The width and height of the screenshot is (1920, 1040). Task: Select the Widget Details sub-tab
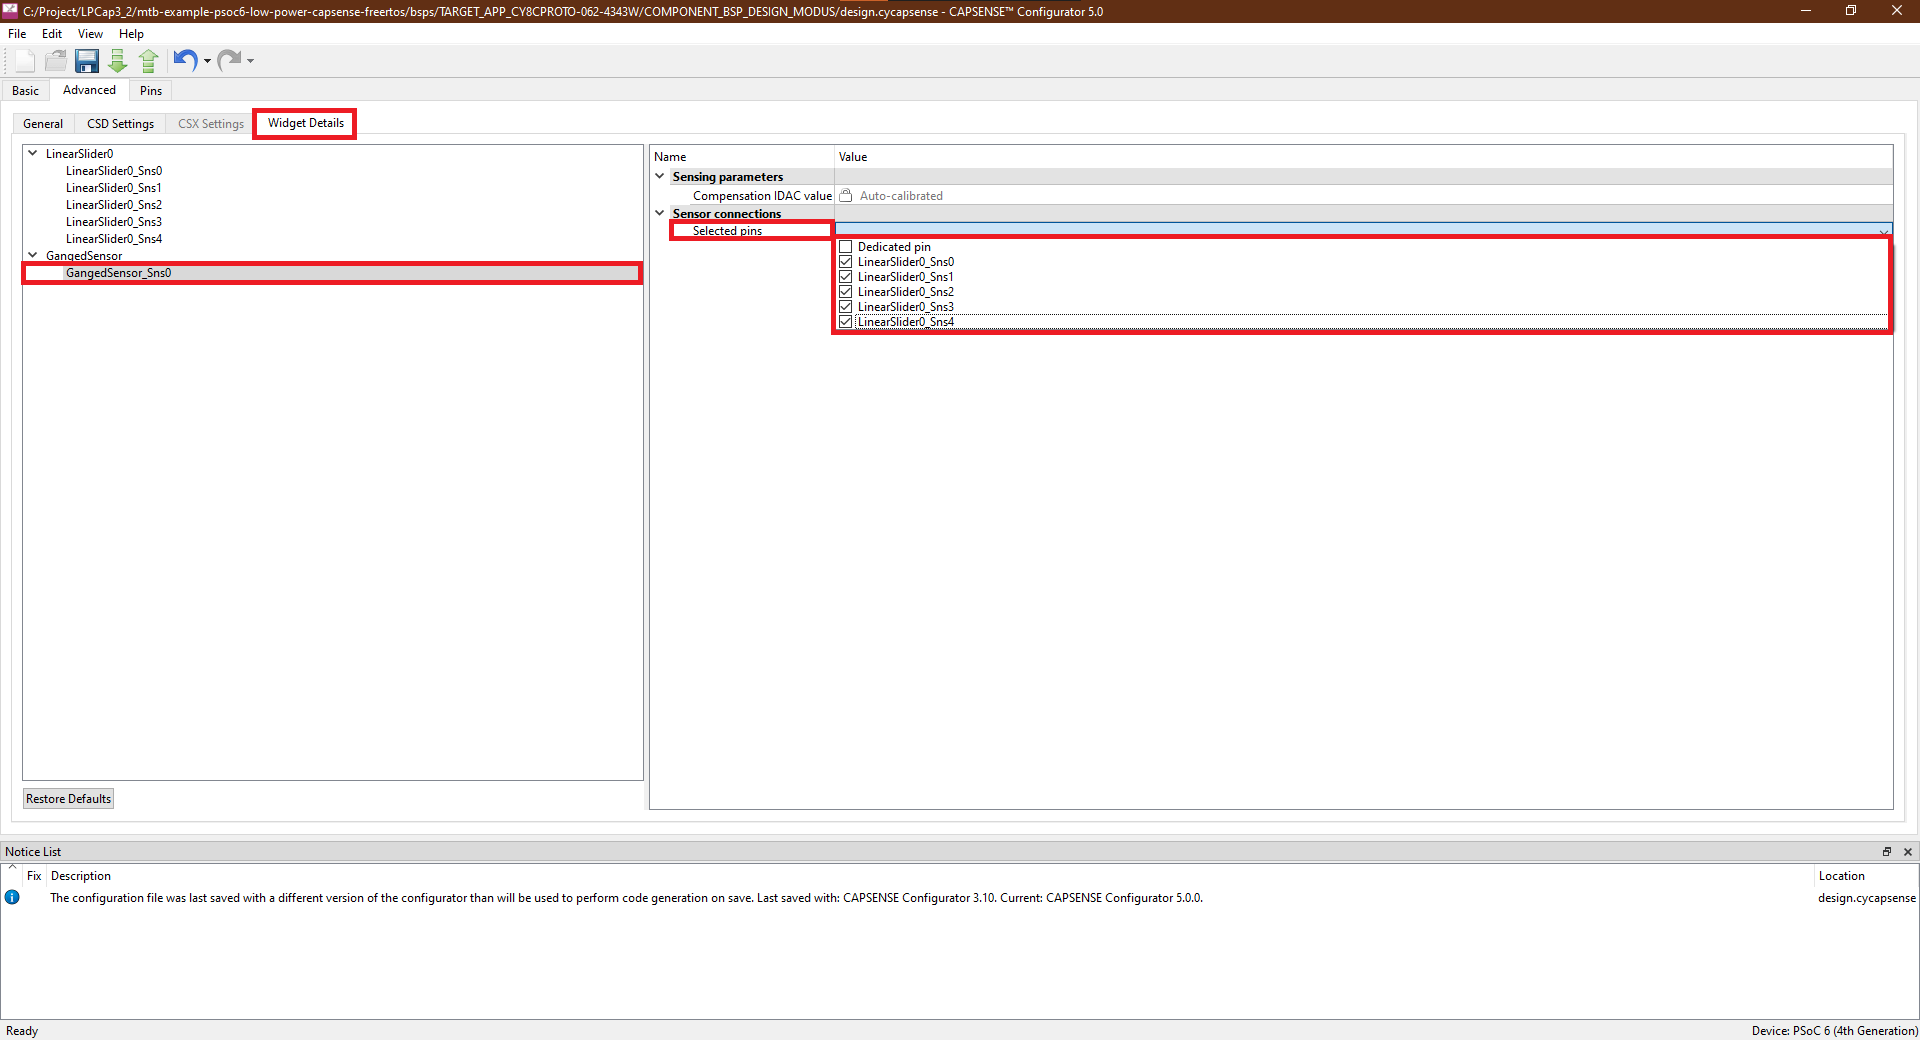point(305,123)
